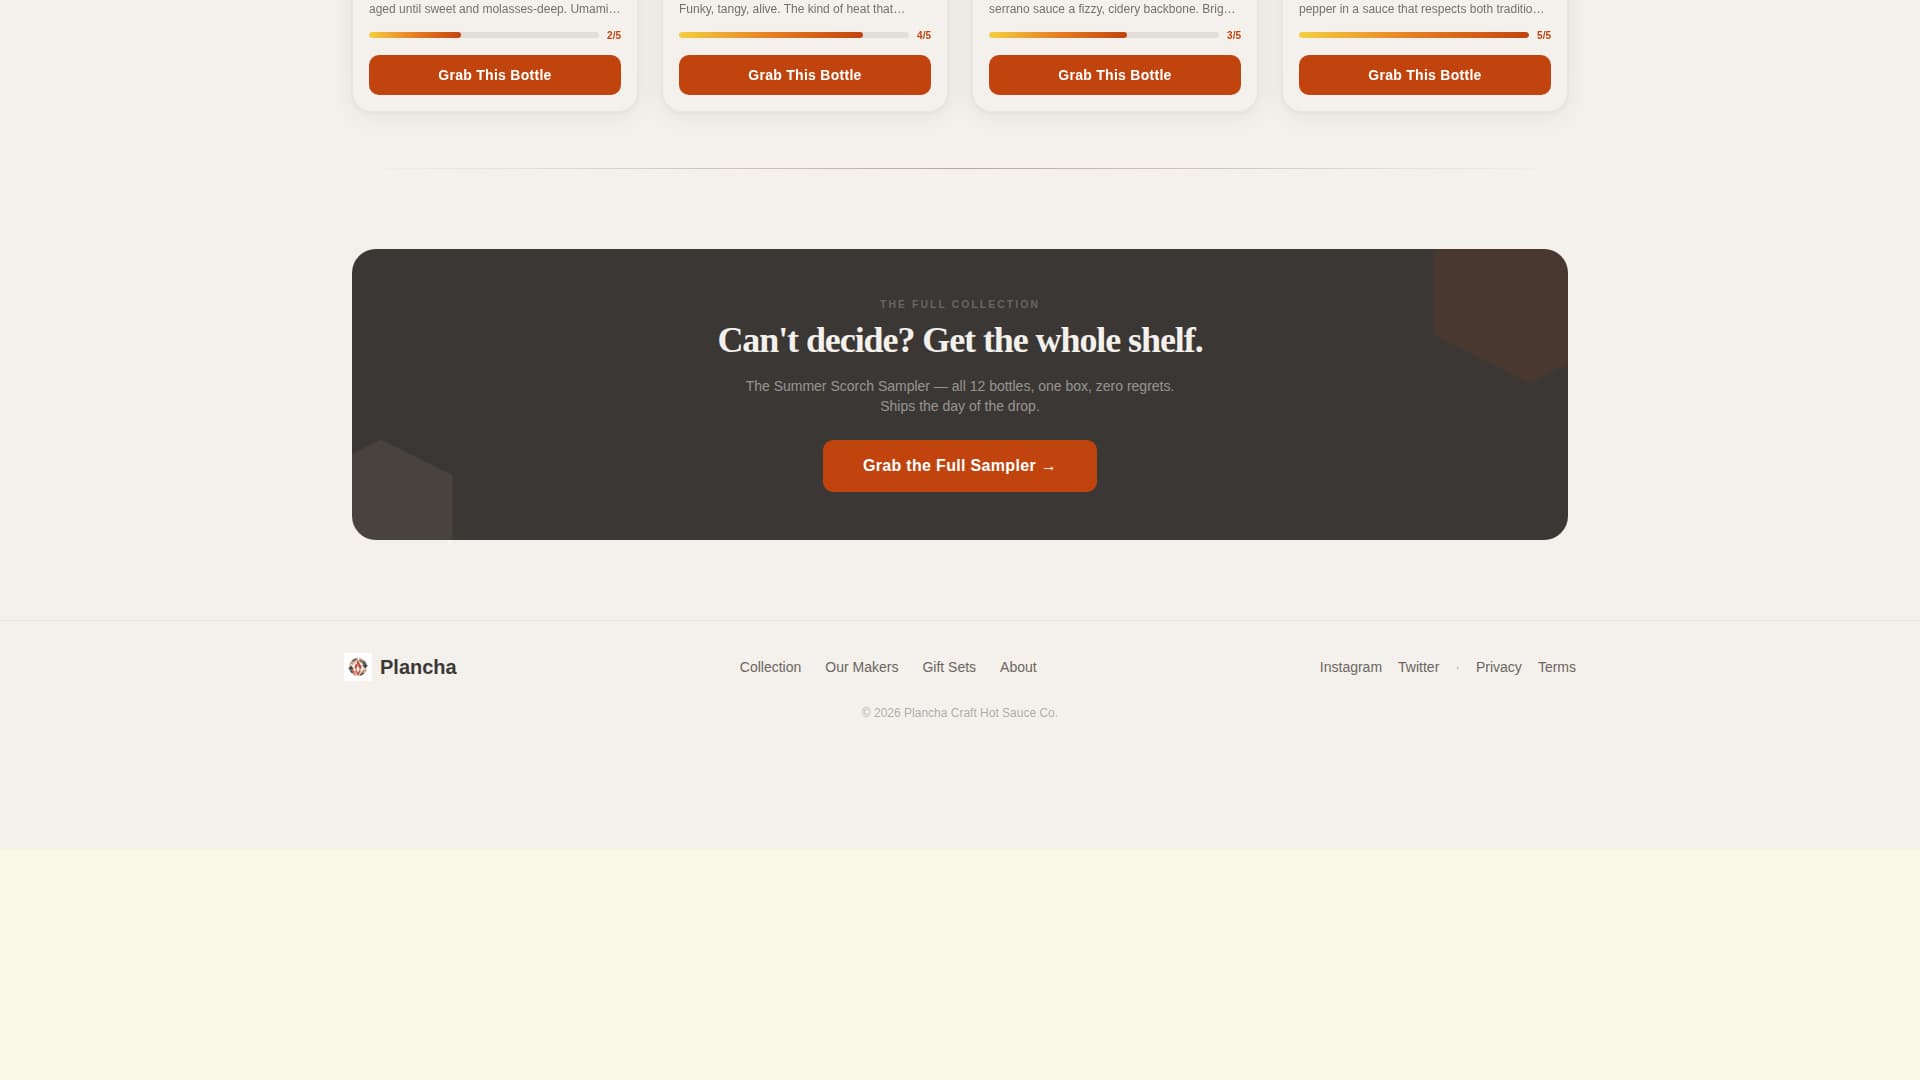Click Grab the Full Sampler button
The image size is (1920, 1080).
coord(960,466)
